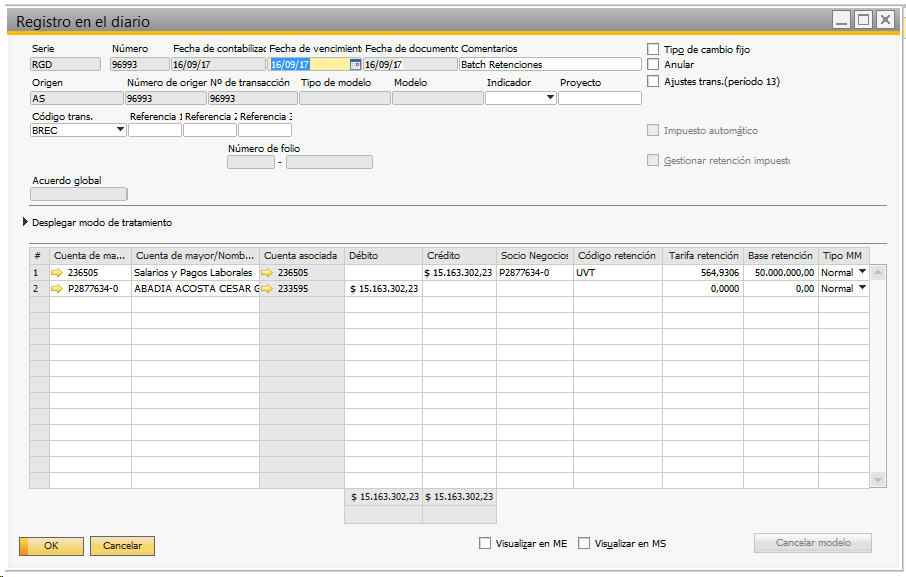Check the Anular checkbox
Screen dimensions: 906x577
pos(653,65)
